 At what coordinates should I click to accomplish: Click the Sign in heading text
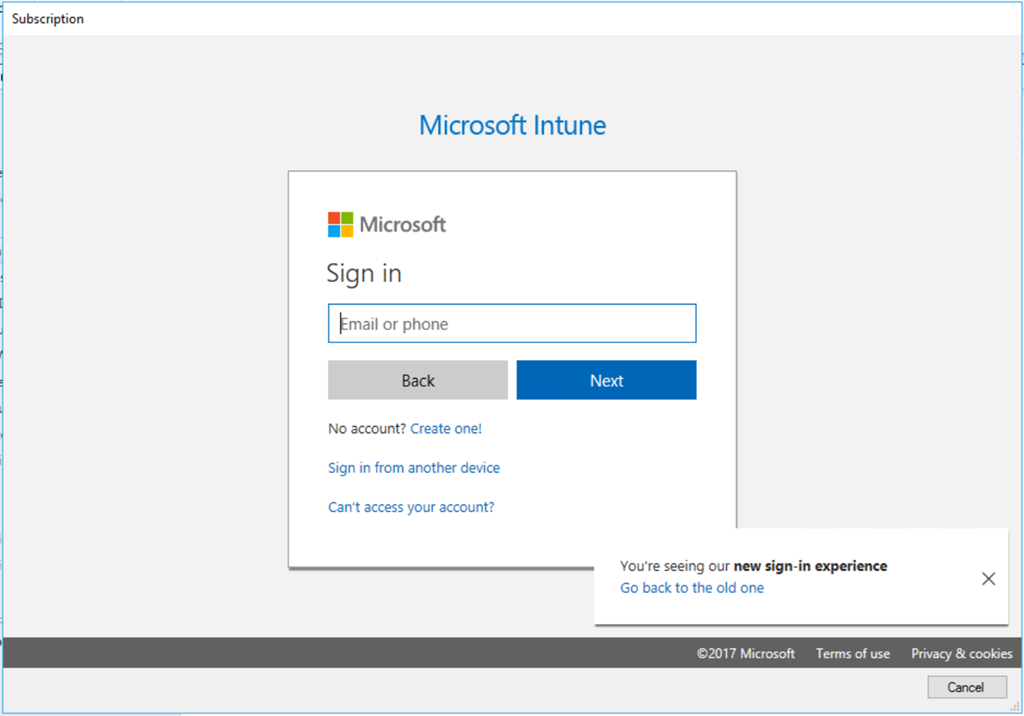364,273
